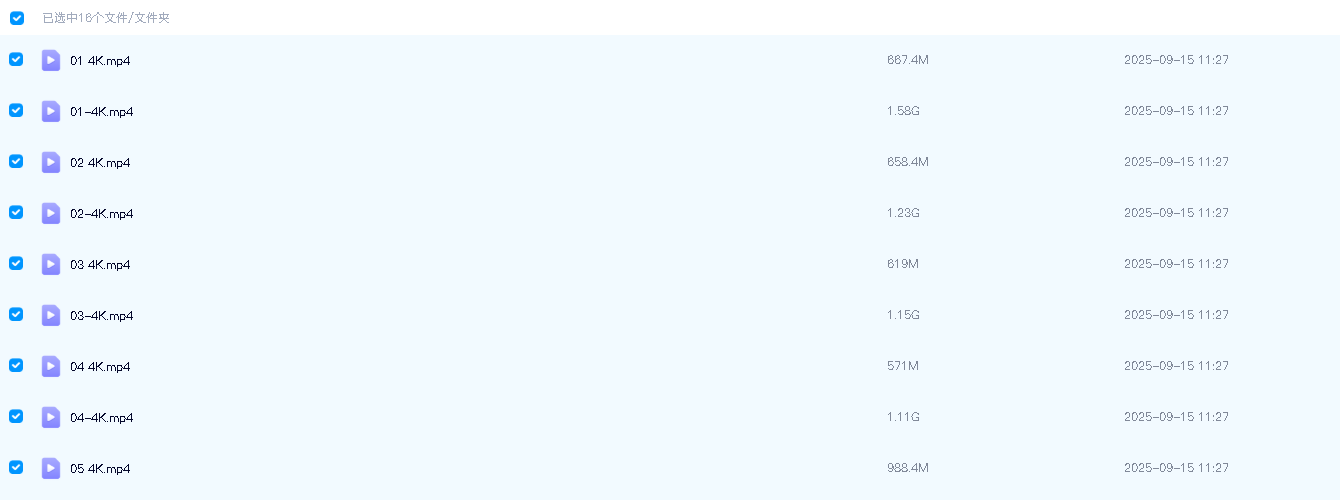Uncheck the checkbox for 01 4K.mp4
1340x500 pixels.
pos(16,59)
